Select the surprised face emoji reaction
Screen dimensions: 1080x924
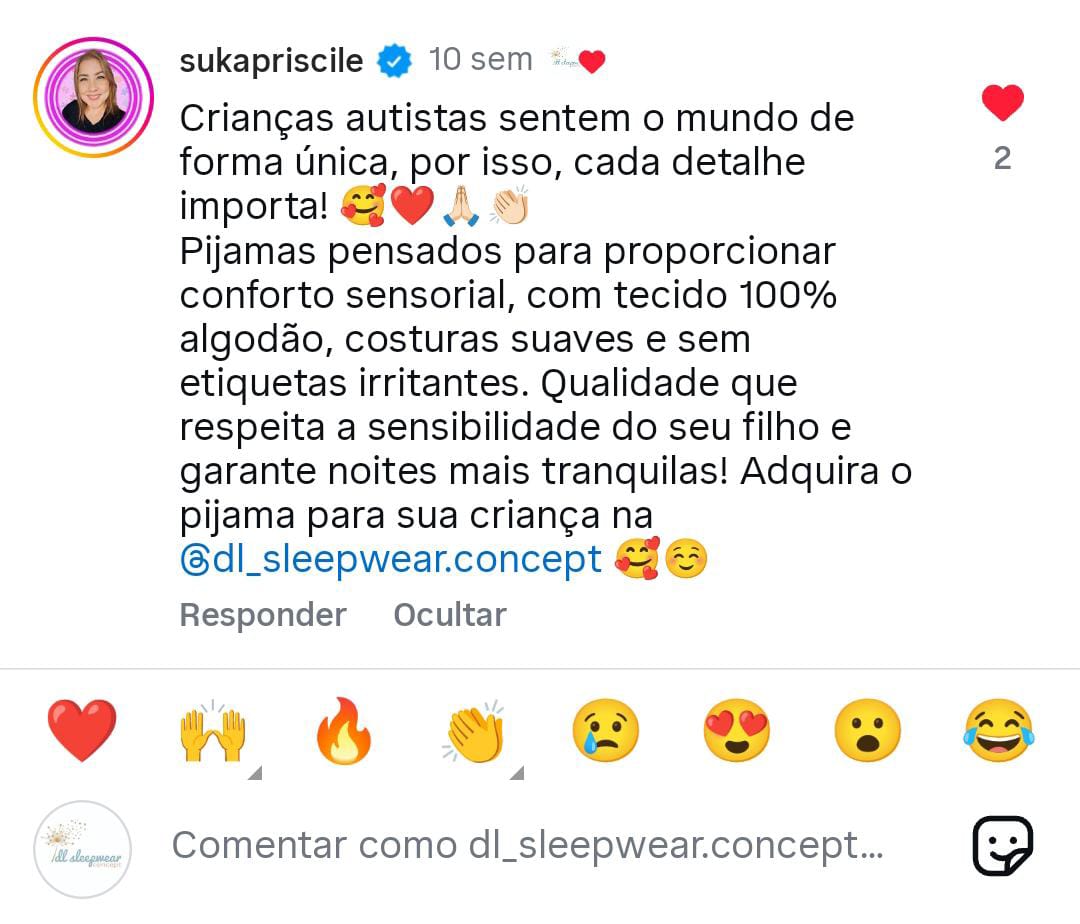867,731
